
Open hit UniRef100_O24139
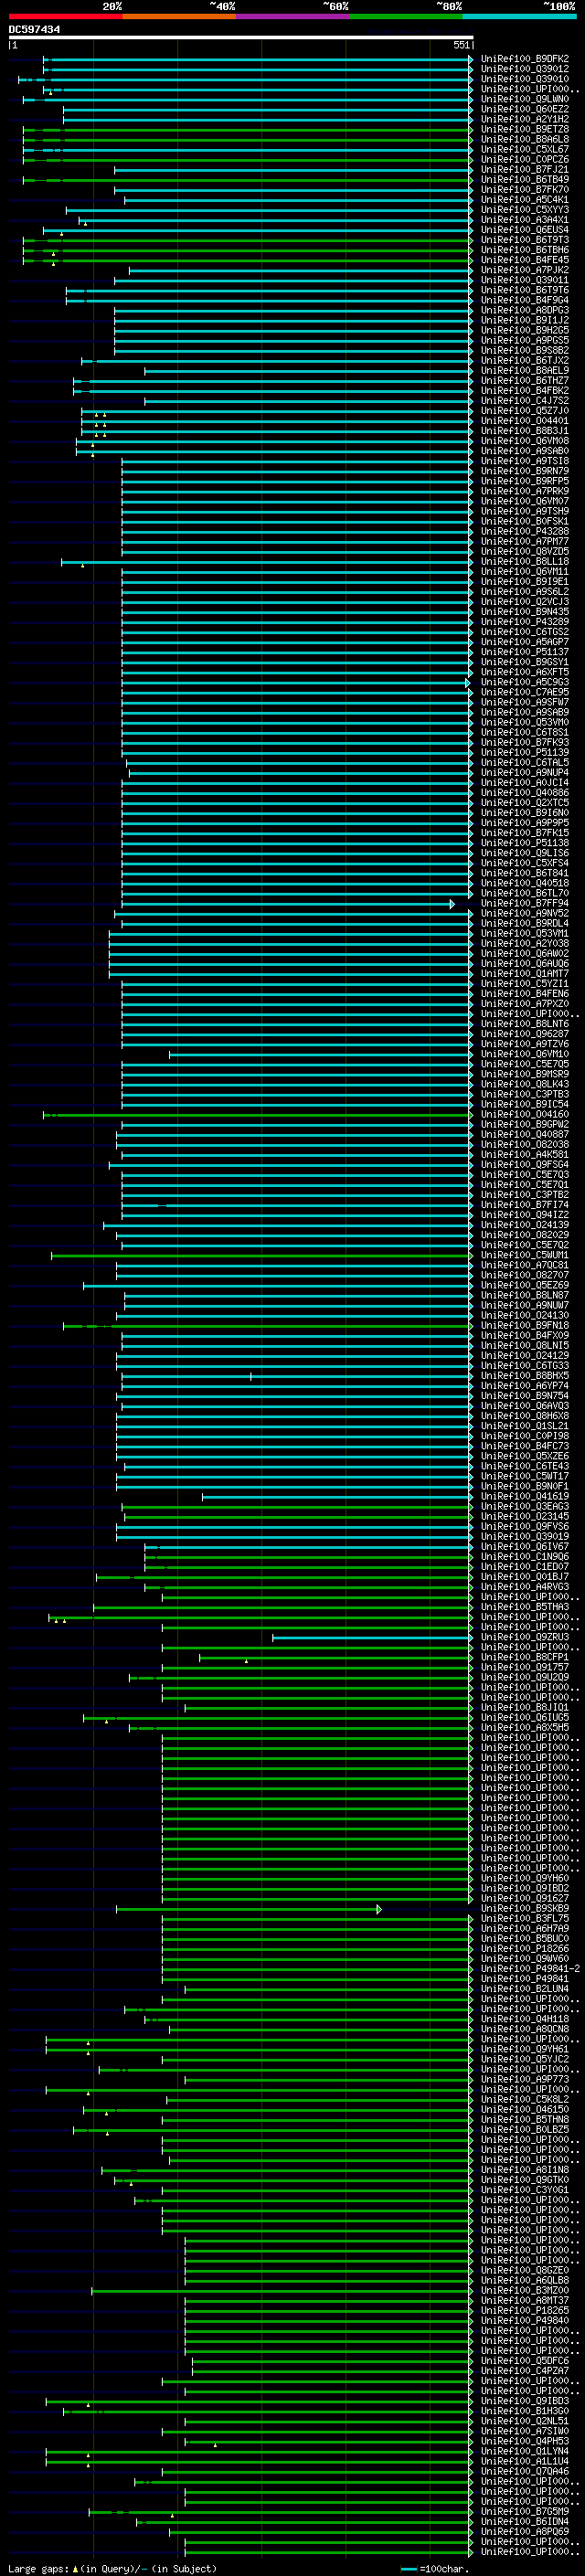pos(525,1225)
